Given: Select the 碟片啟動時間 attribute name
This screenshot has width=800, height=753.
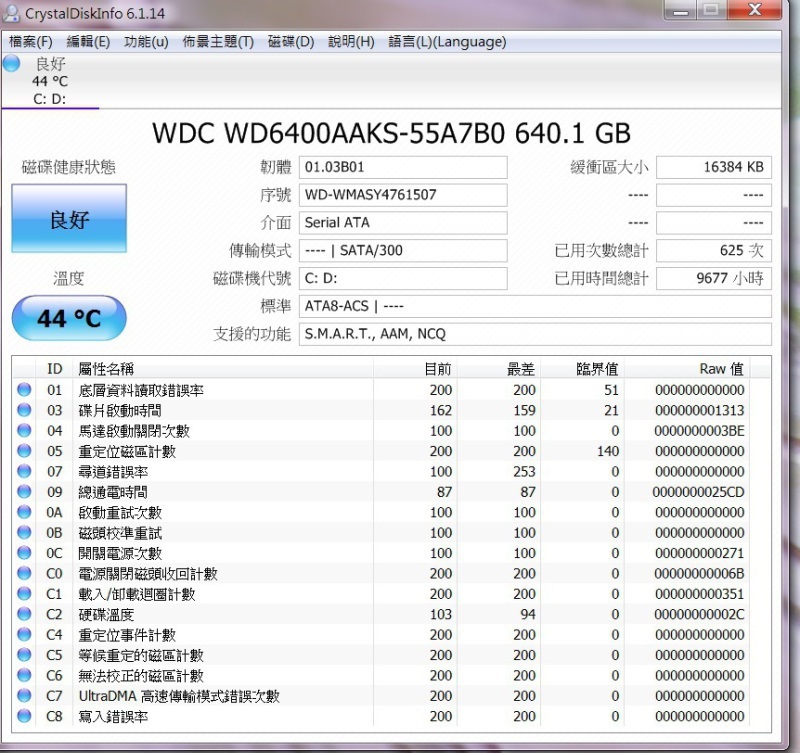Looking at the screenshot, I should pos(120,411).
